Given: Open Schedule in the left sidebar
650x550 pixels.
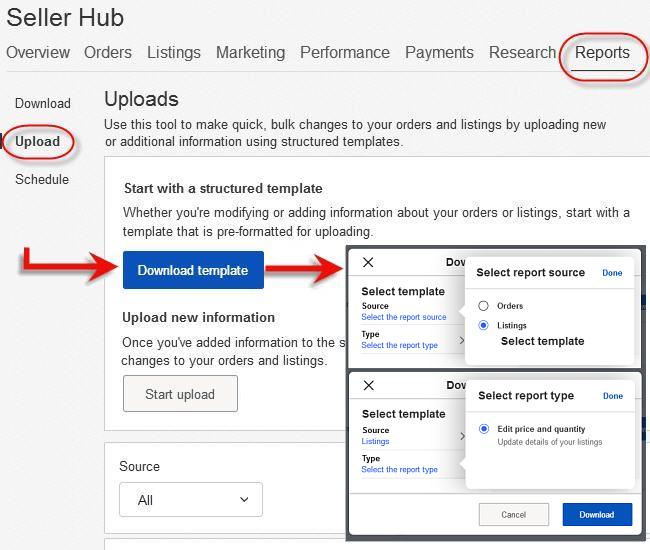Looking at the screenshot, I should 42,179.
